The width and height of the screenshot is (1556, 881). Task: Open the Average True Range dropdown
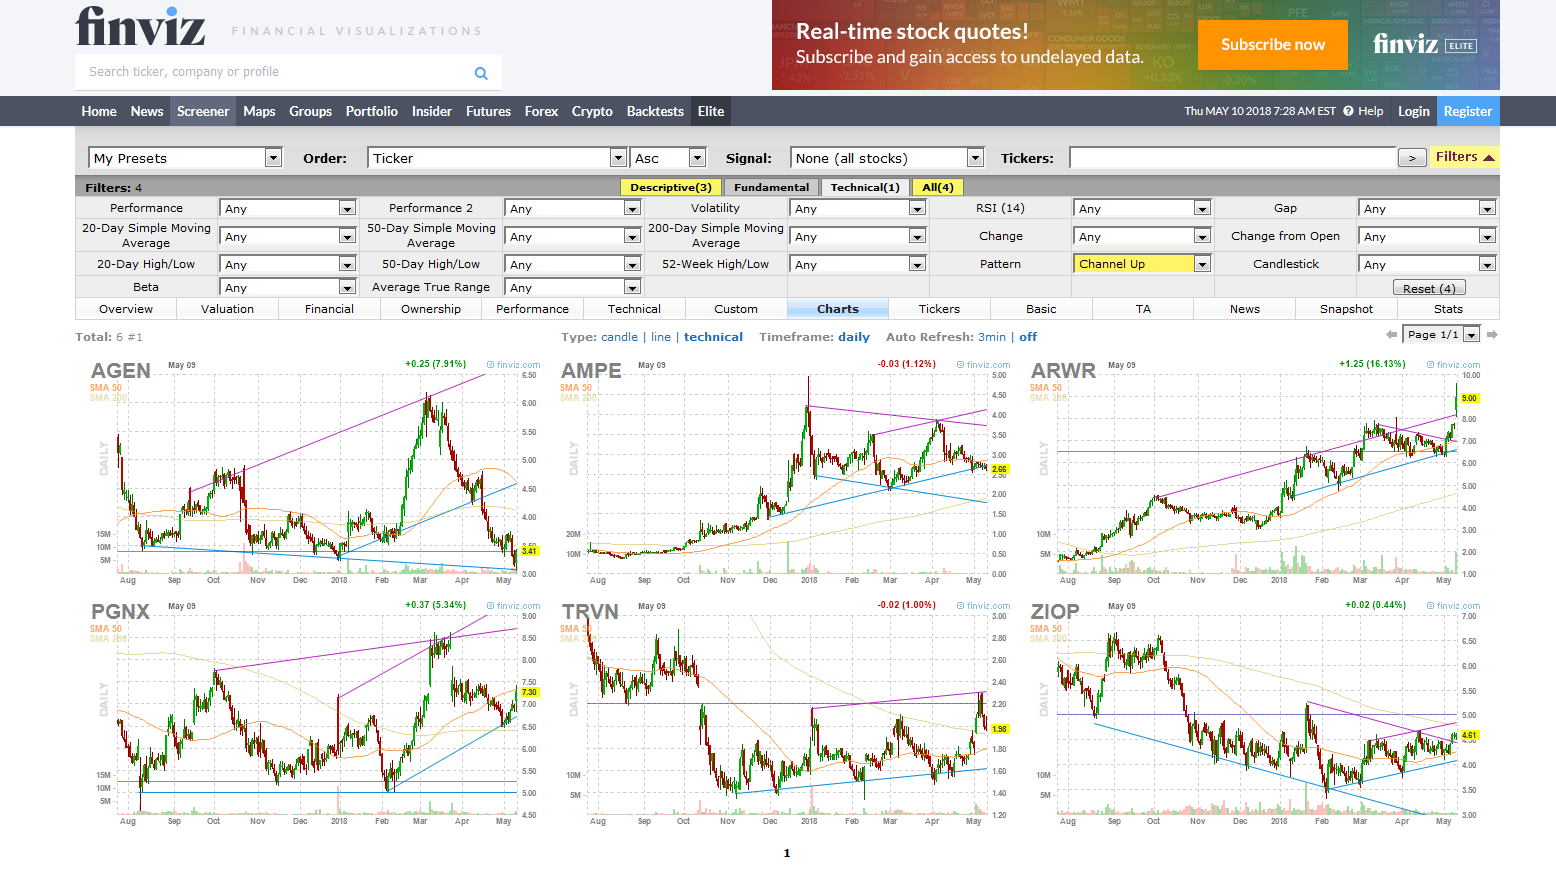(x=573, y=287)
